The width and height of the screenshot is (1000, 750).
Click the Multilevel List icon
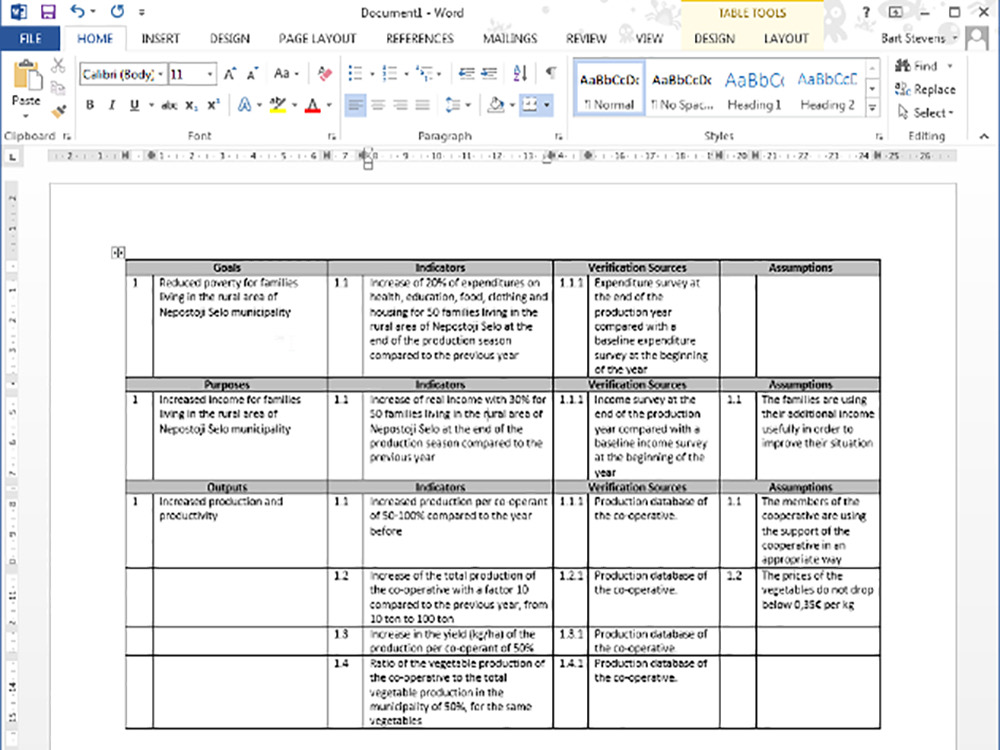(x=424, y=74)
